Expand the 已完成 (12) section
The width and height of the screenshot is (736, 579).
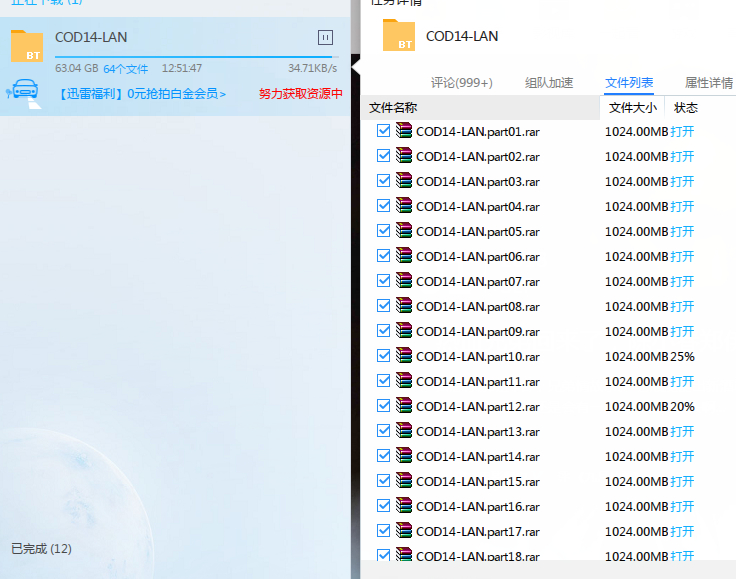(x=41, y=549)
